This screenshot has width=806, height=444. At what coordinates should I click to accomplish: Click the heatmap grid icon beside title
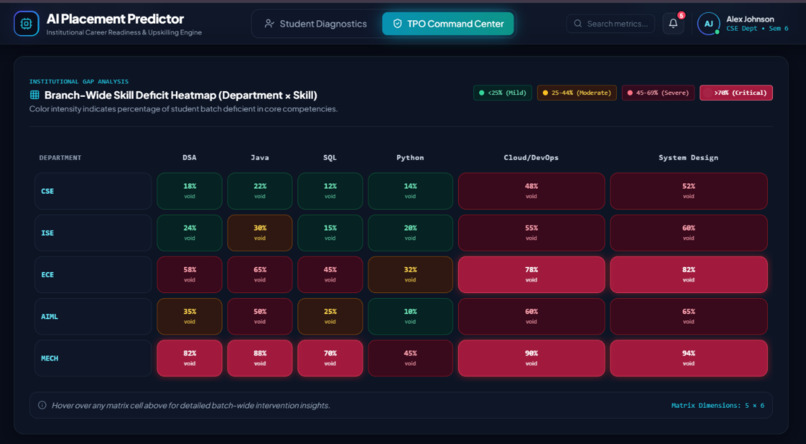point(34,95)
